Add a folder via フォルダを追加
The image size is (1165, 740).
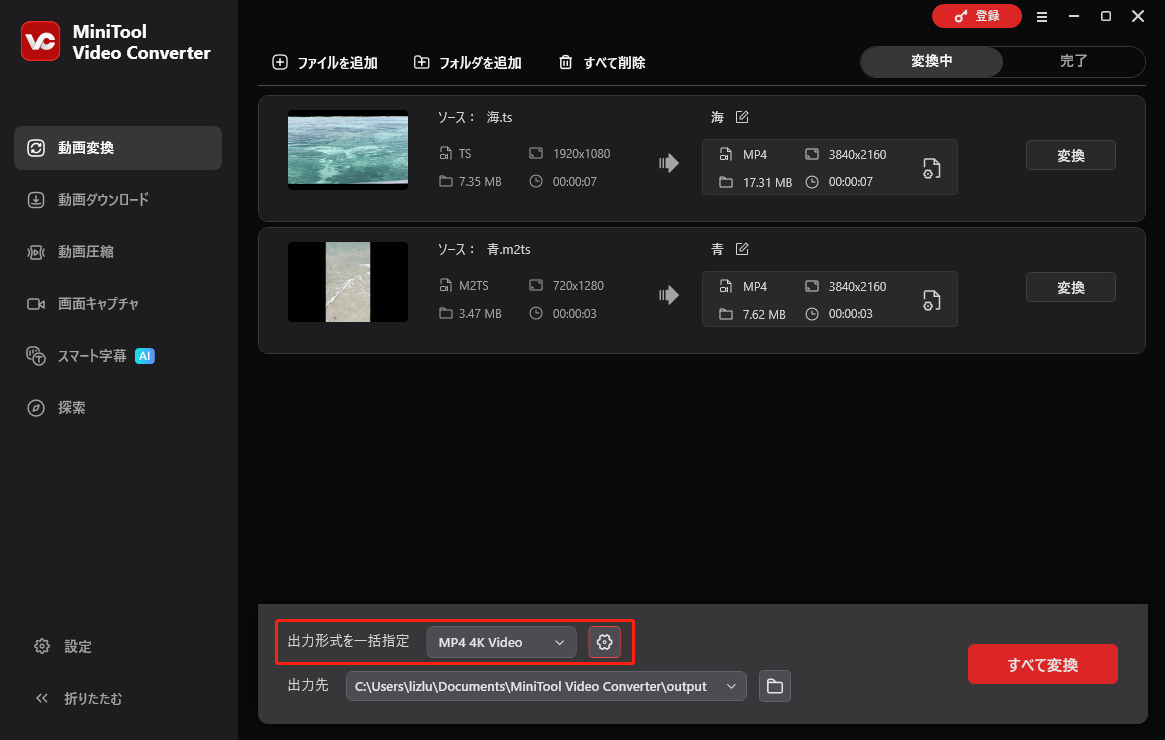(x=466, y=62)
